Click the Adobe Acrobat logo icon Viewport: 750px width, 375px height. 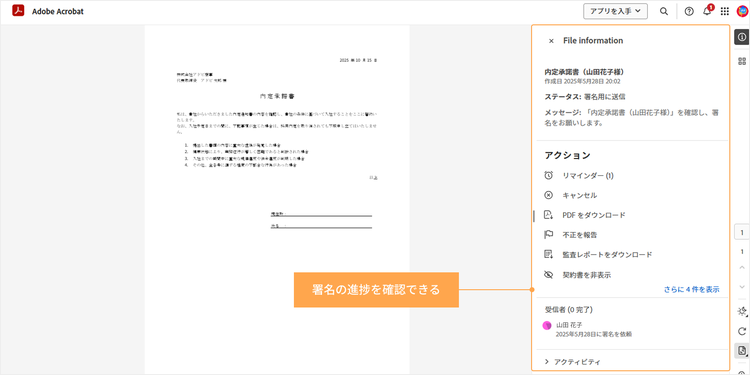[18, 11]
